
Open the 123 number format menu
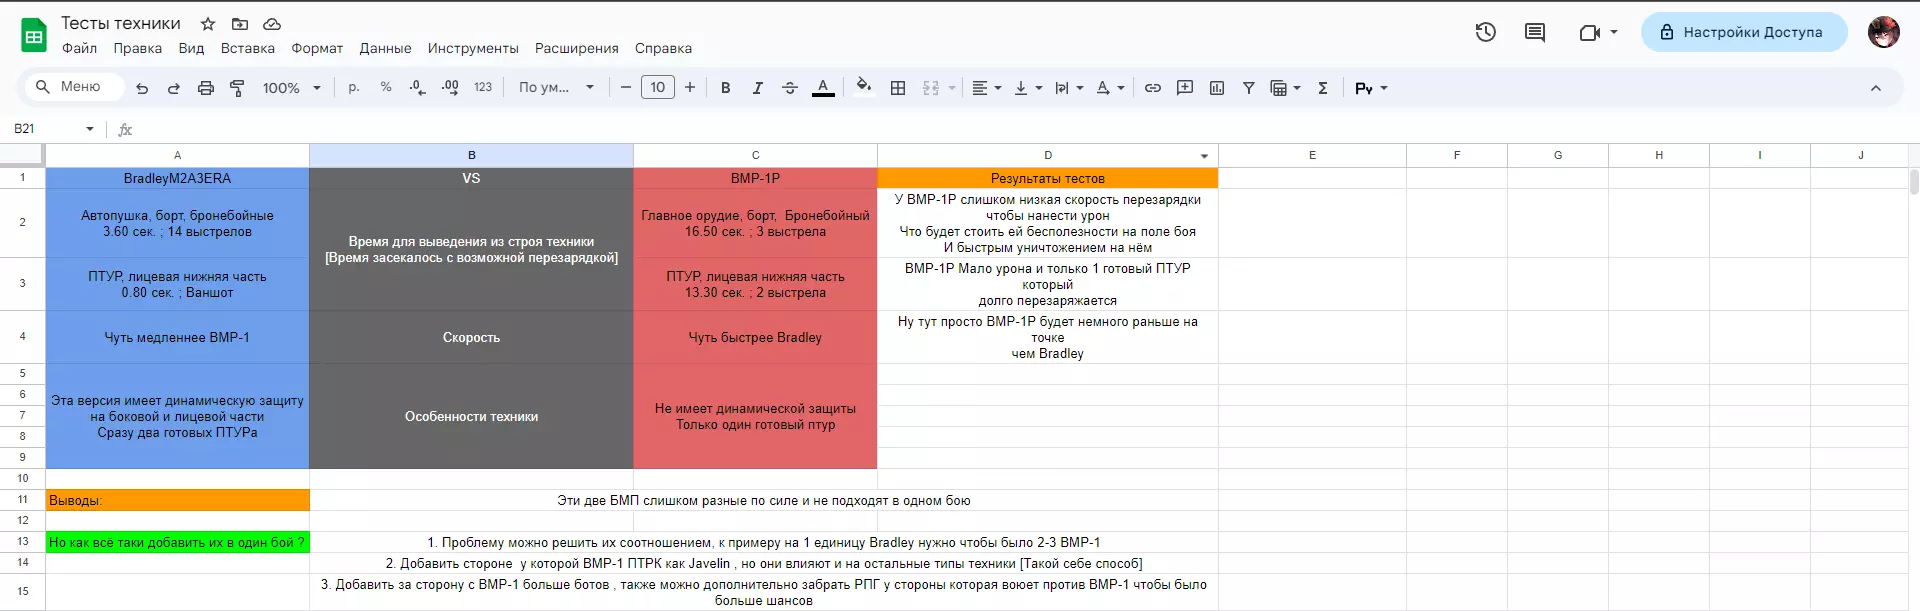[x=483, y=88]
